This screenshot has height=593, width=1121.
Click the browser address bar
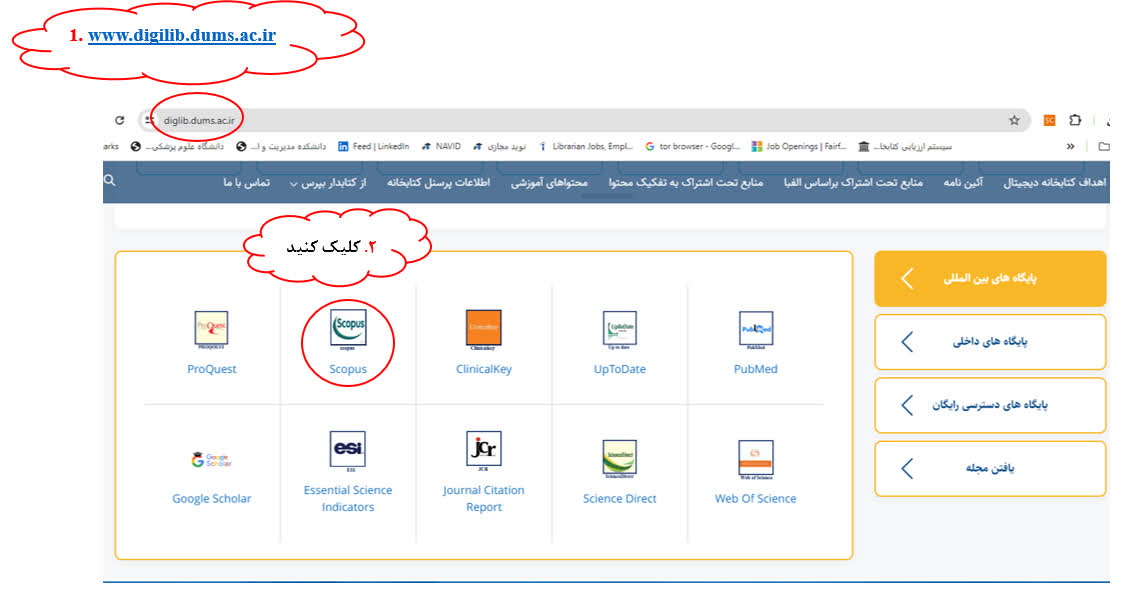(x=600, y=120)
